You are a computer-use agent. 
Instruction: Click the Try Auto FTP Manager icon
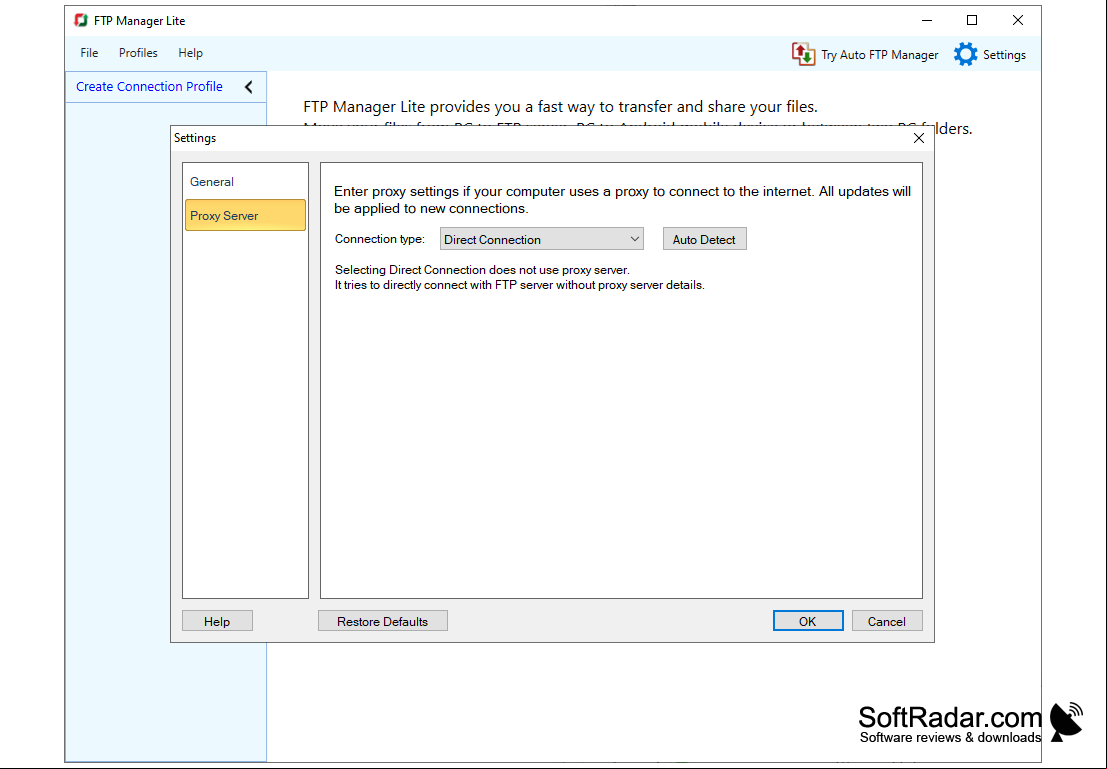(803, 54)
